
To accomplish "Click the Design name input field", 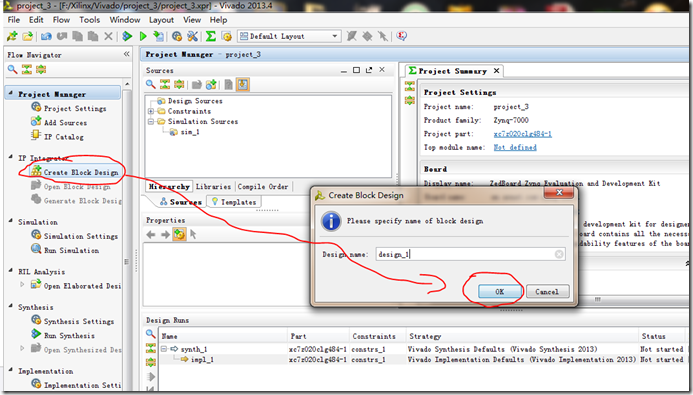I will 470,254.
